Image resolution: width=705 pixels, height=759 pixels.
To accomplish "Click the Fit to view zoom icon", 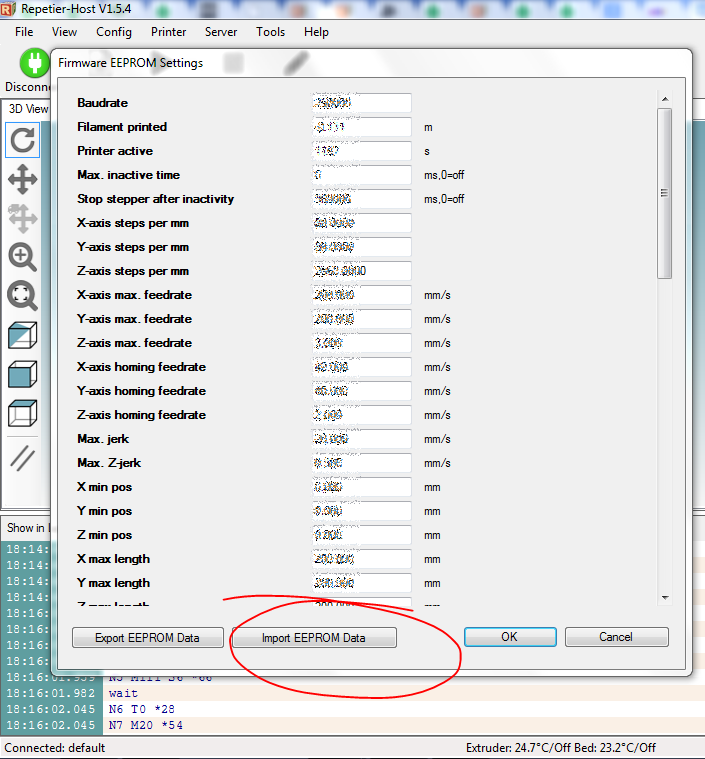I will pyautogui.click(x=22, y=295).
